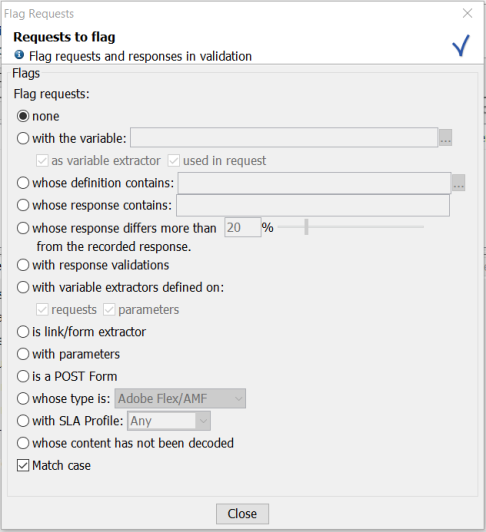Open variable picker ellipsis button

pyautogui.click(x=445, y=138)
